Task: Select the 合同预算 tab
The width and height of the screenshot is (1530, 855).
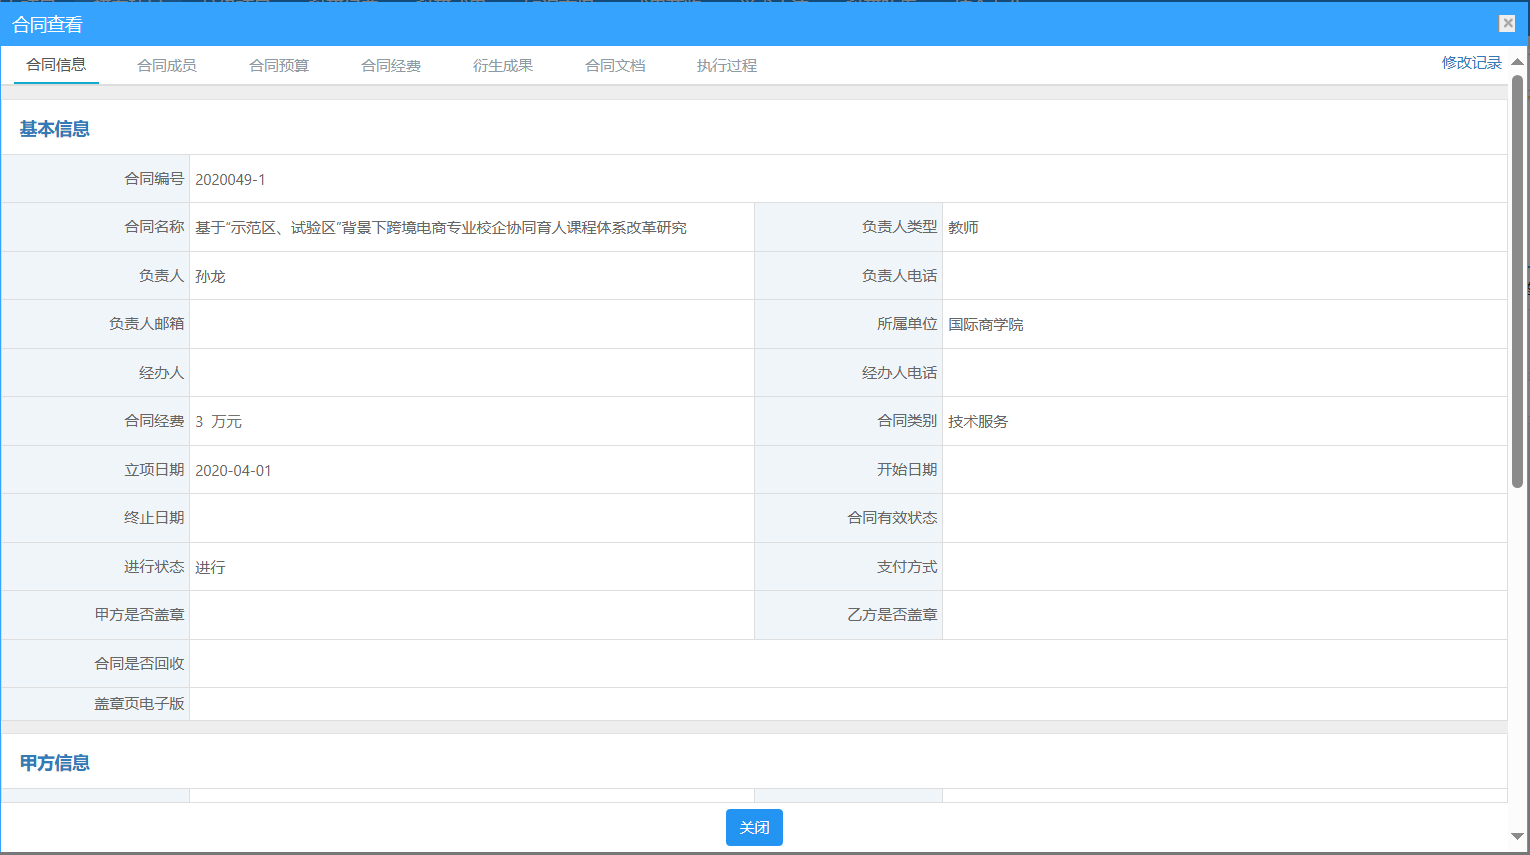Action: (x=279, y=66)
